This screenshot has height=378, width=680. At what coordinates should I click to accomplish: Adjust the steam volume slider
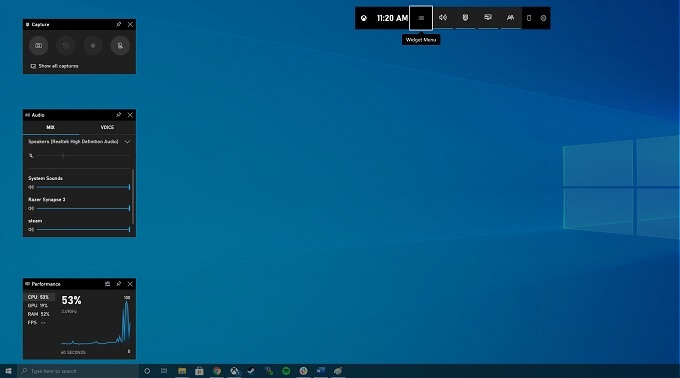(83, 230)
